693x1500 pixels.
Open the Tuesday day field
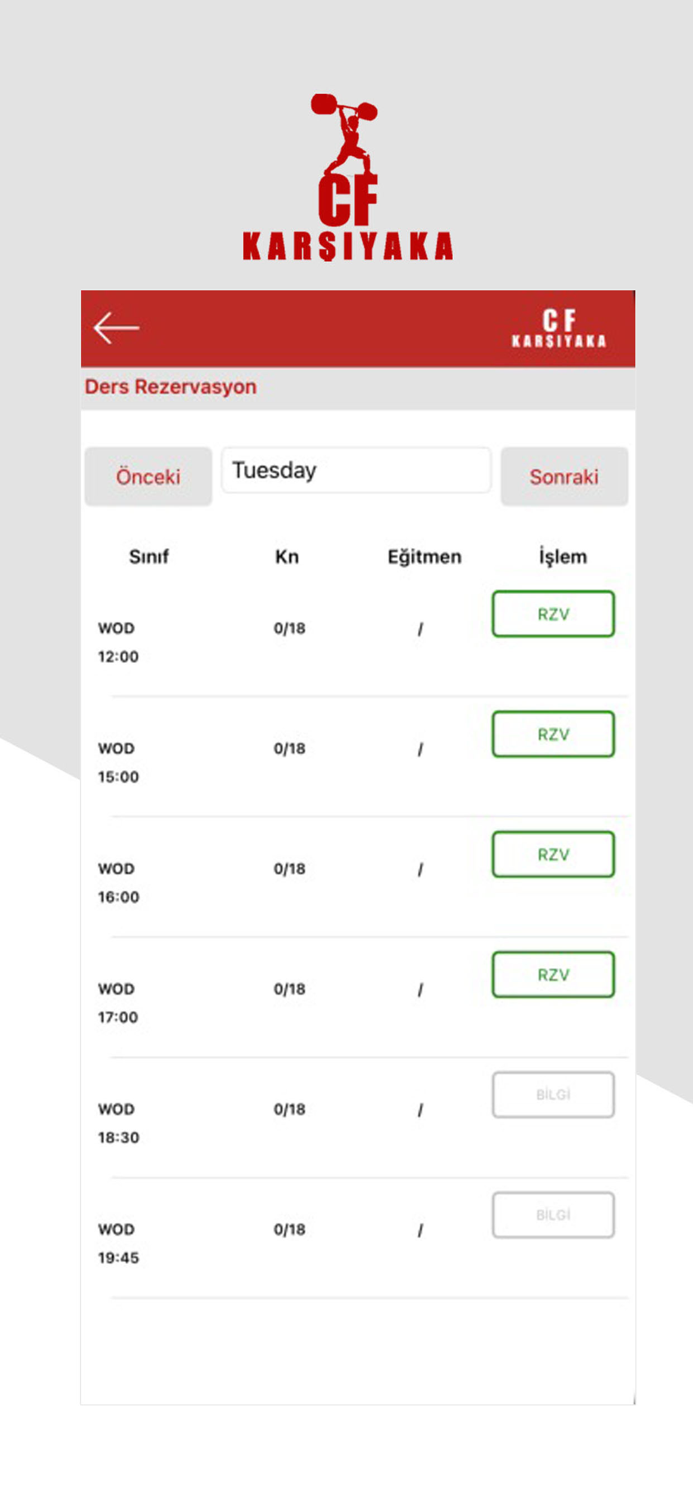coord(356,470)
